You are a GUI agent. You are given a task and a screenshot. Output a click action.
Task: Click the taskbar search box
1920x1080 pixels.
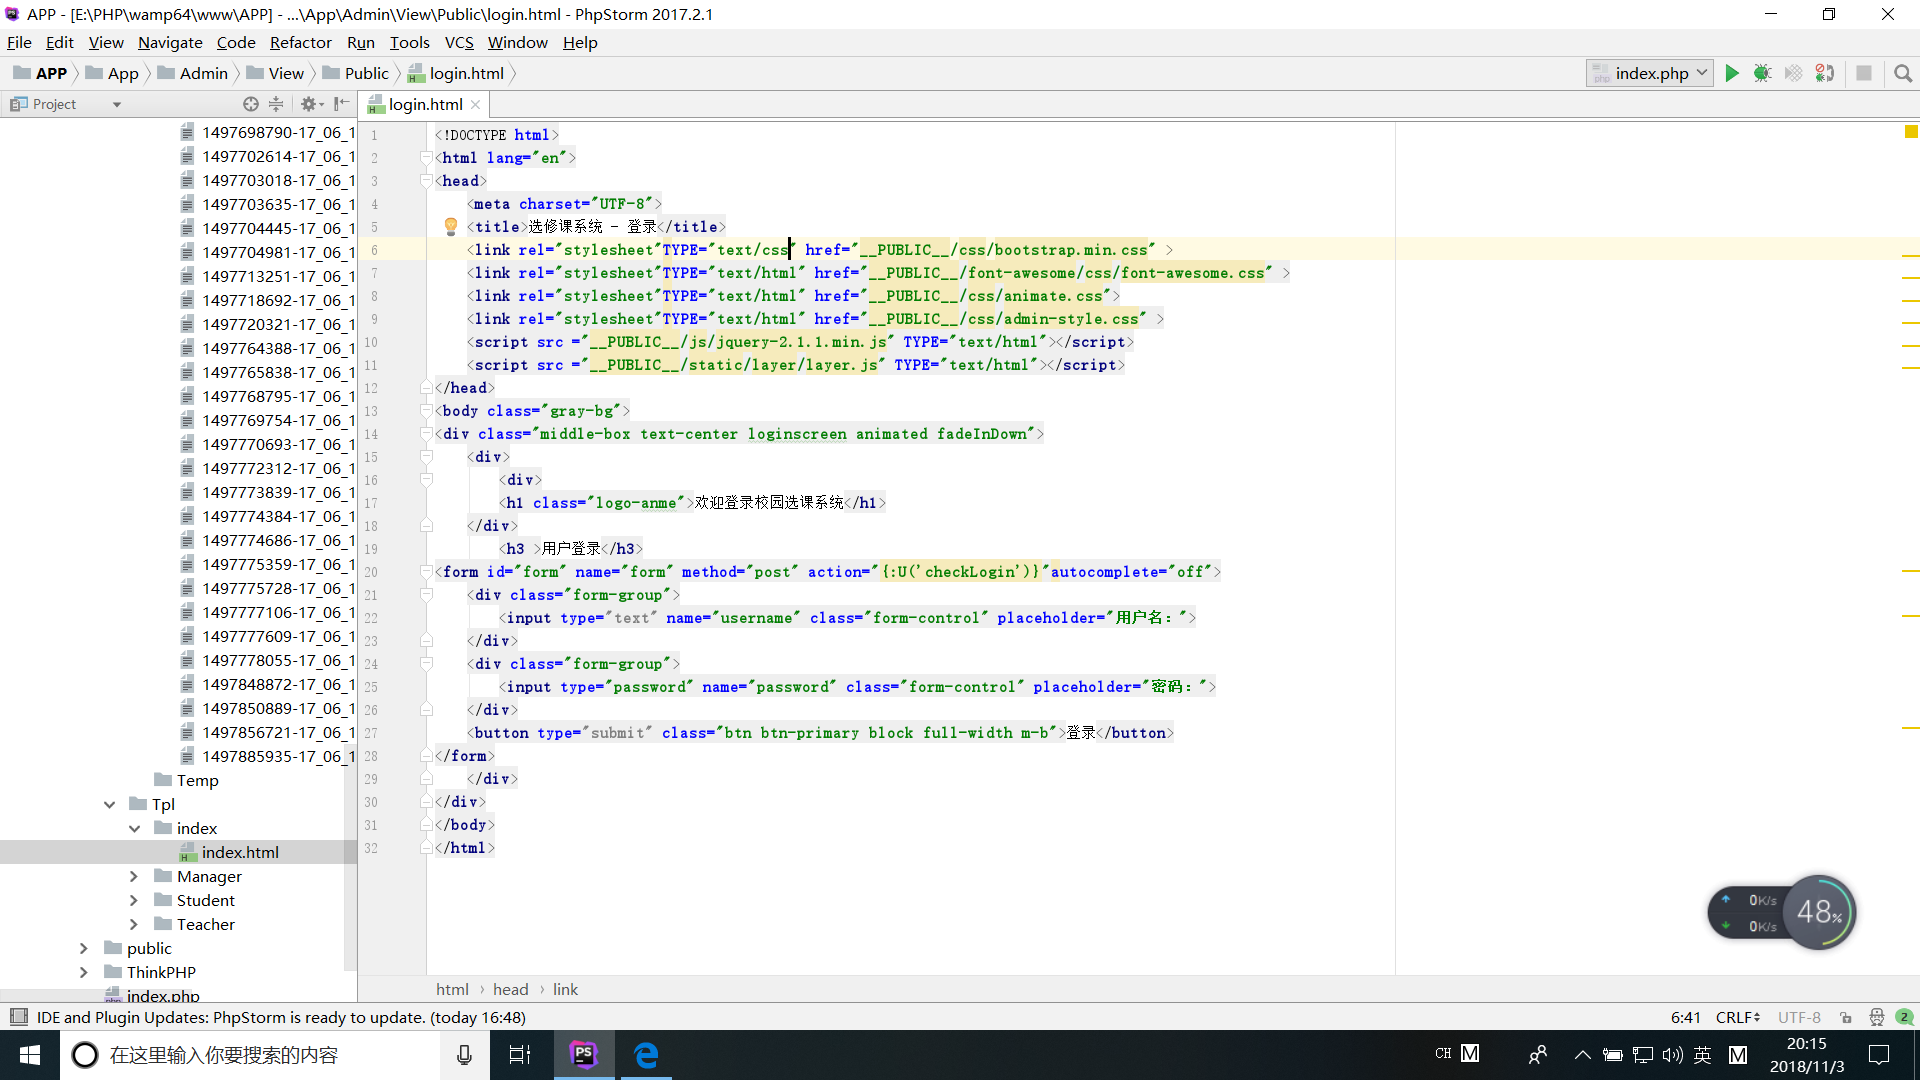click(250, 1055)
